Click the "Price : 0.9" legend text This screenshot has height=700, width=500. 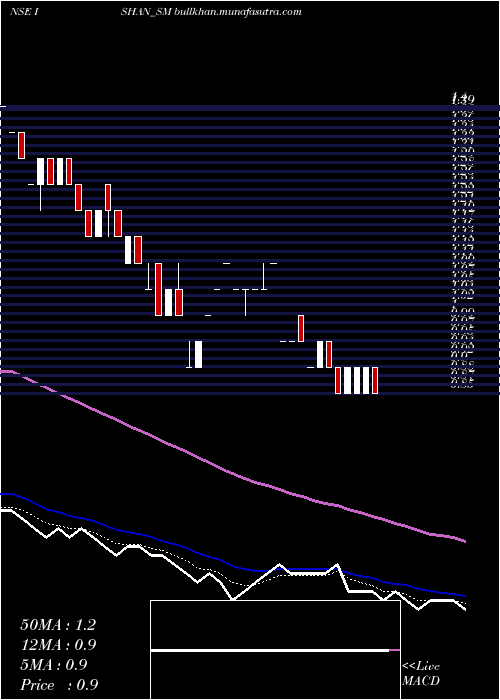[59, 685]
